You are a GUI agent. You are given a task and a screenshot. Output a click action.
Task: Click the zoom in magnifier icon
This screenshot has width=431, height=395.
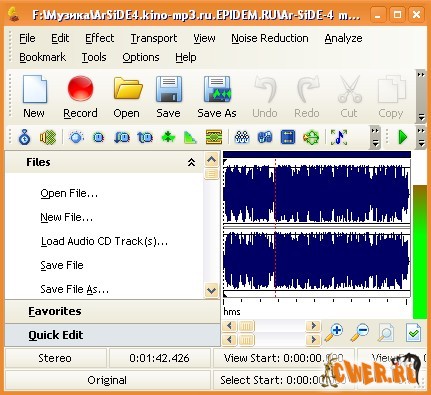coord(334,333)
